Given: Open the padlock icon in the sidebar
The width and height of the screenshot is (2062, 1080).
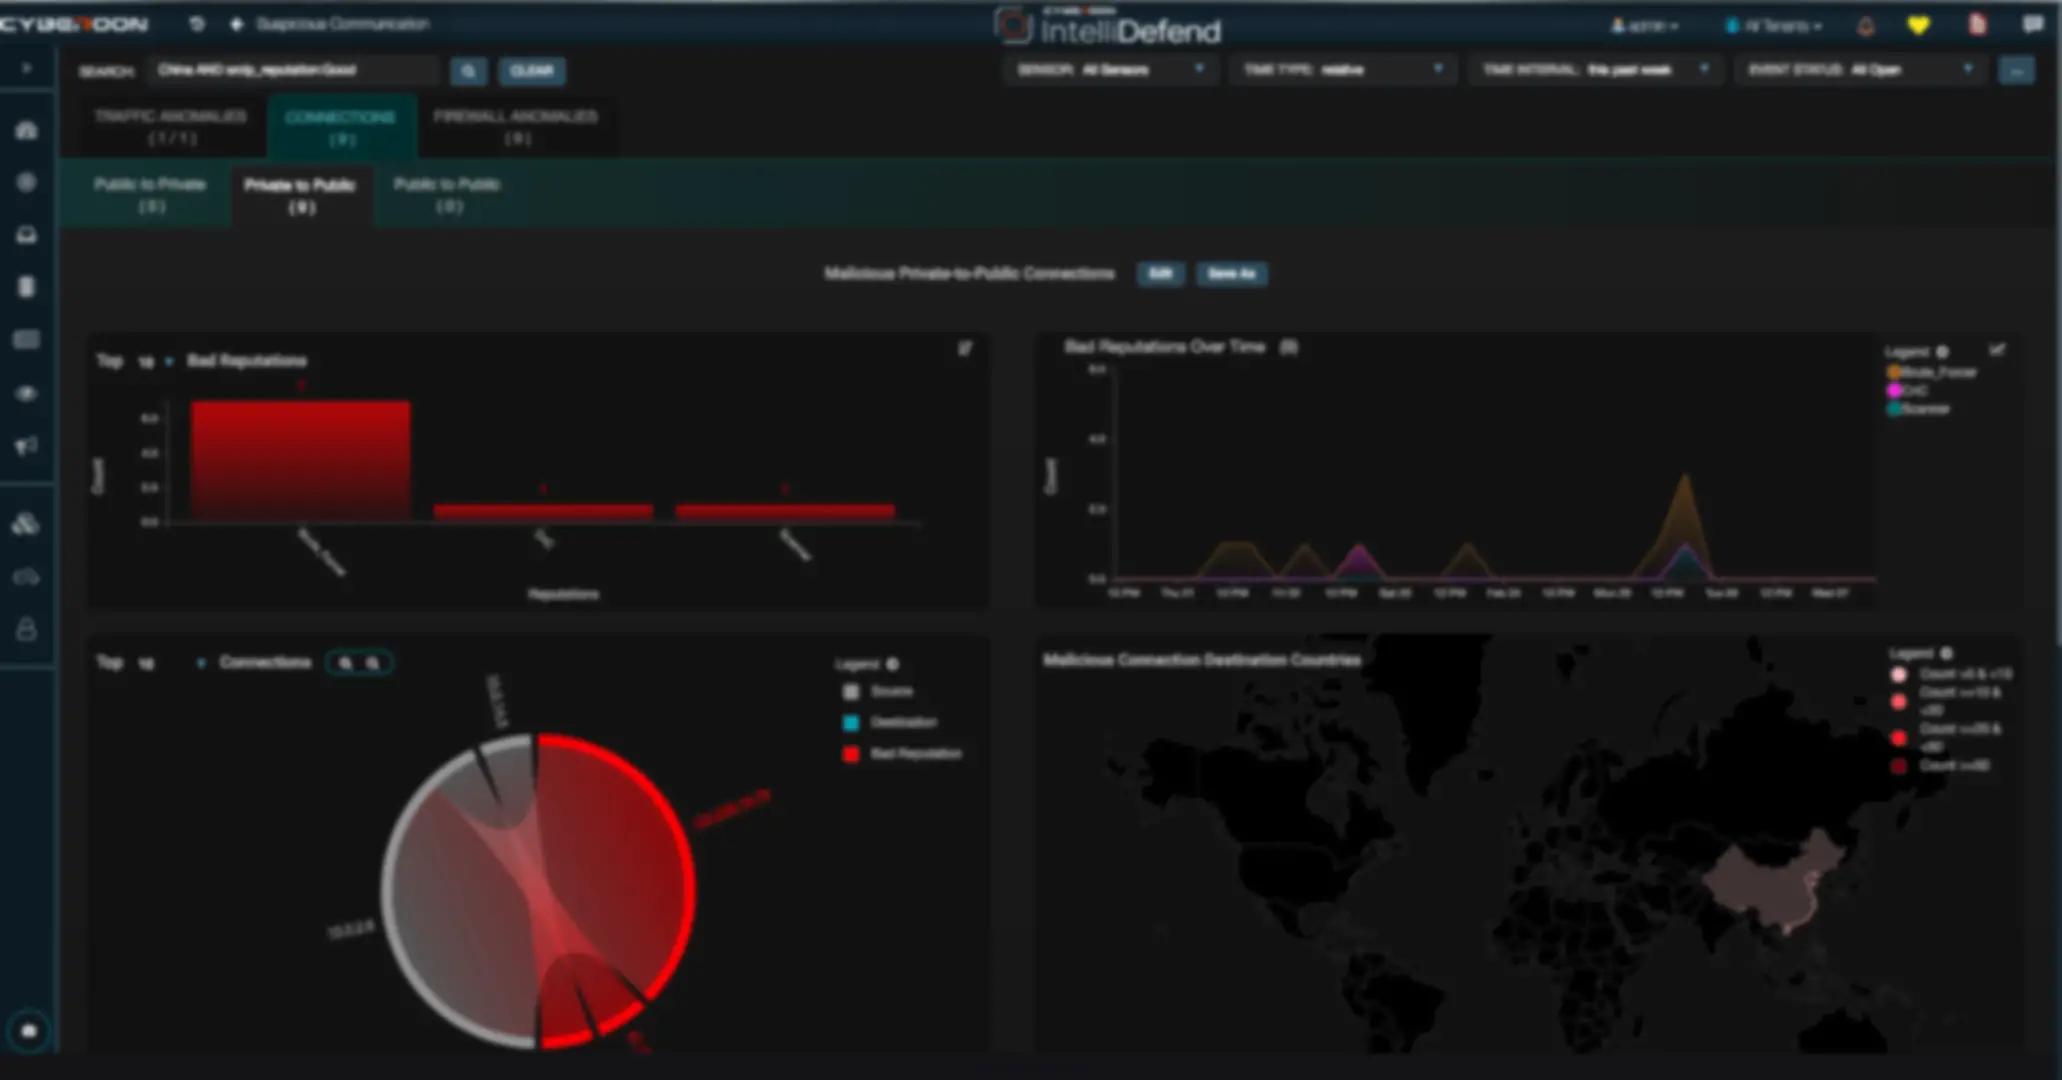Looking at the screenshot, I should (26, 629).
